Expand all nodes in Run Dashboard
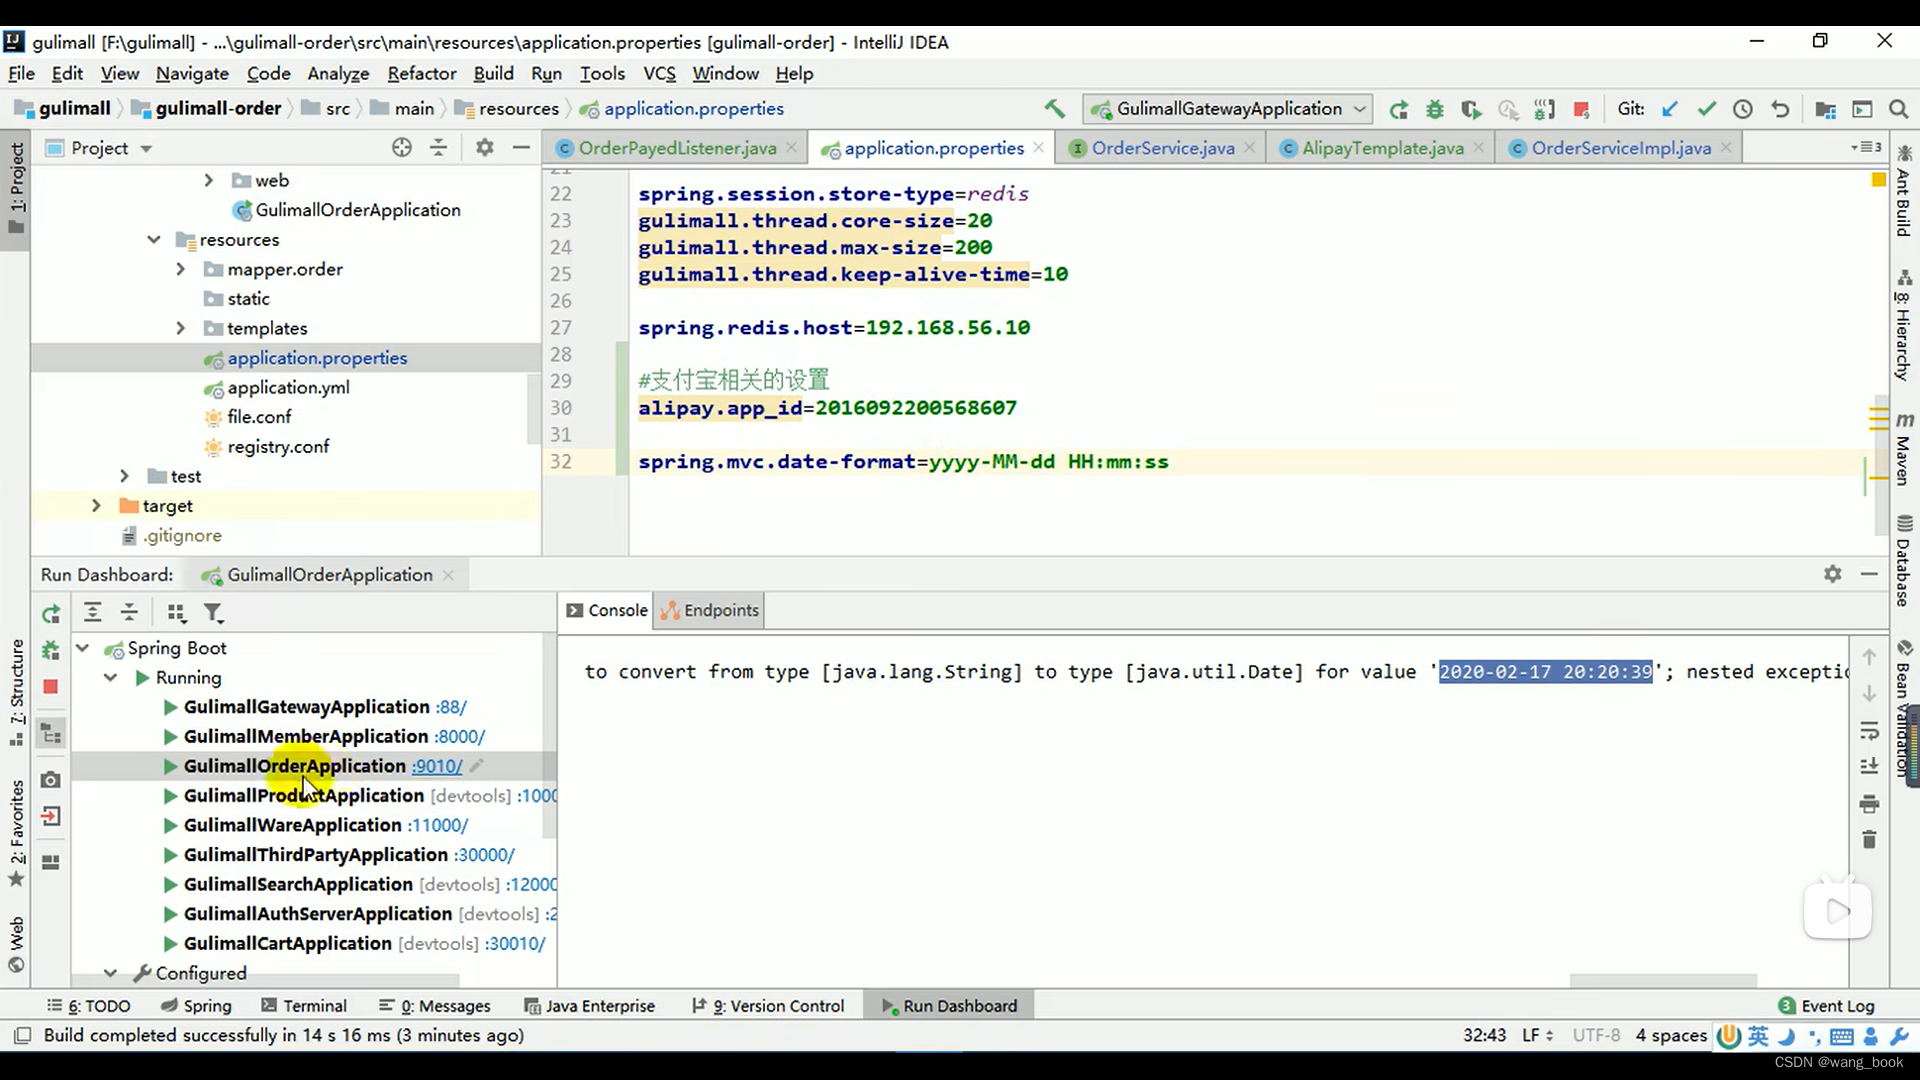 tap(92, 613)
